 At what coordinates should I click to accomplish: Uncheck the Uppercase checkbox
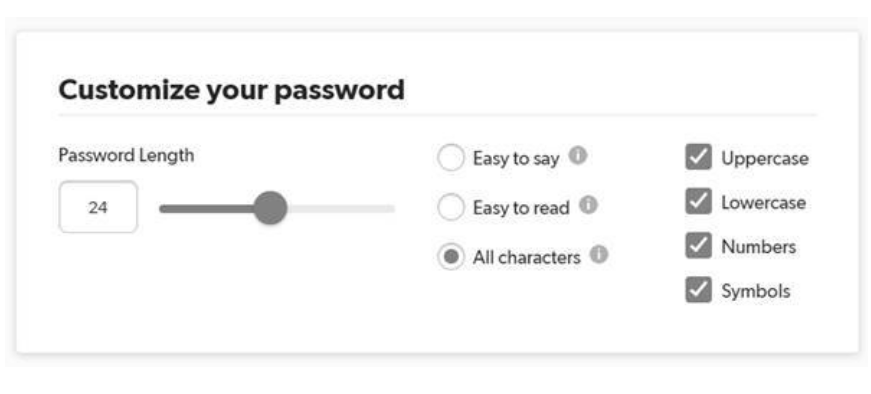(x=698, y=157)
